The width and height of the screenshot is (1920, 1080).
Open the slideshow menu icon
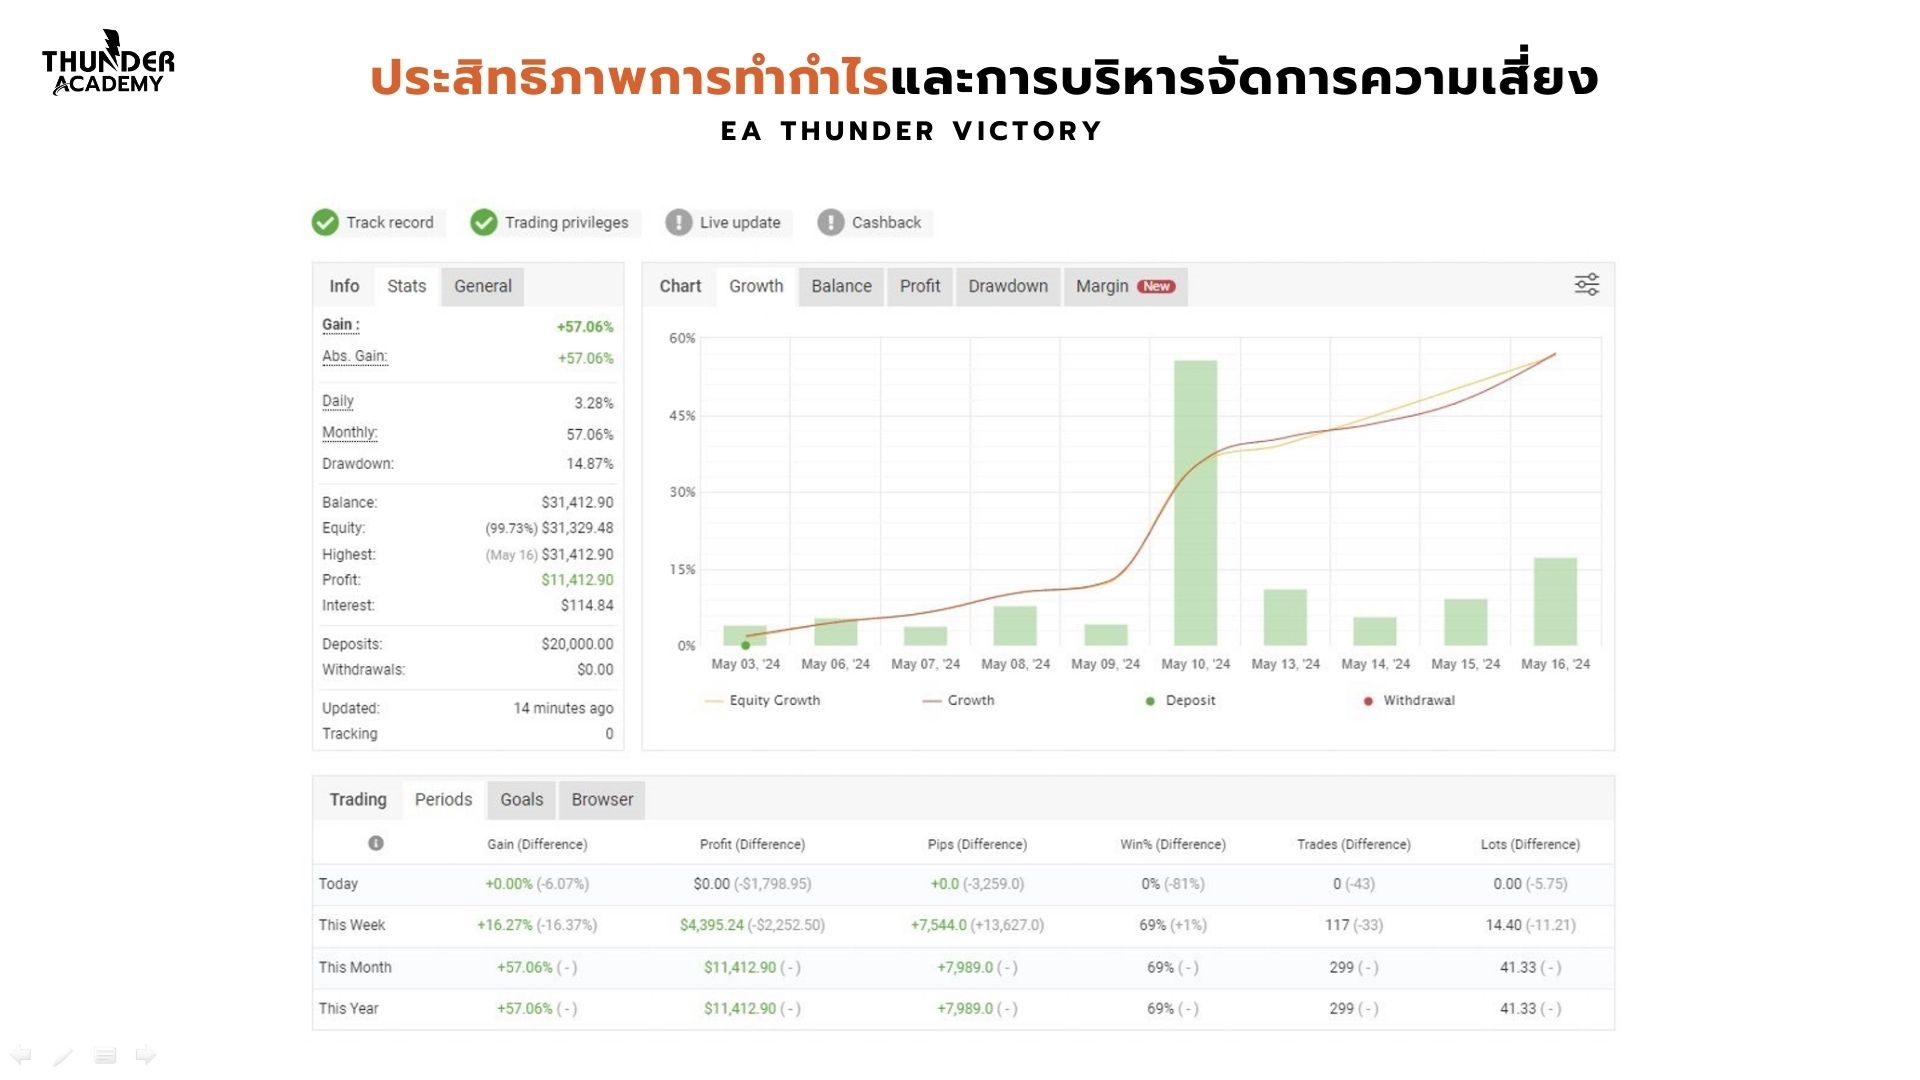click(x=105, y=1055)
